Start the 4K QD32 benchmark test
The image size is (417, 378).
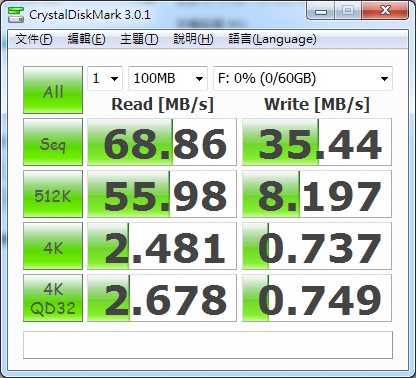pyautogui.click(x=53, y=298)
